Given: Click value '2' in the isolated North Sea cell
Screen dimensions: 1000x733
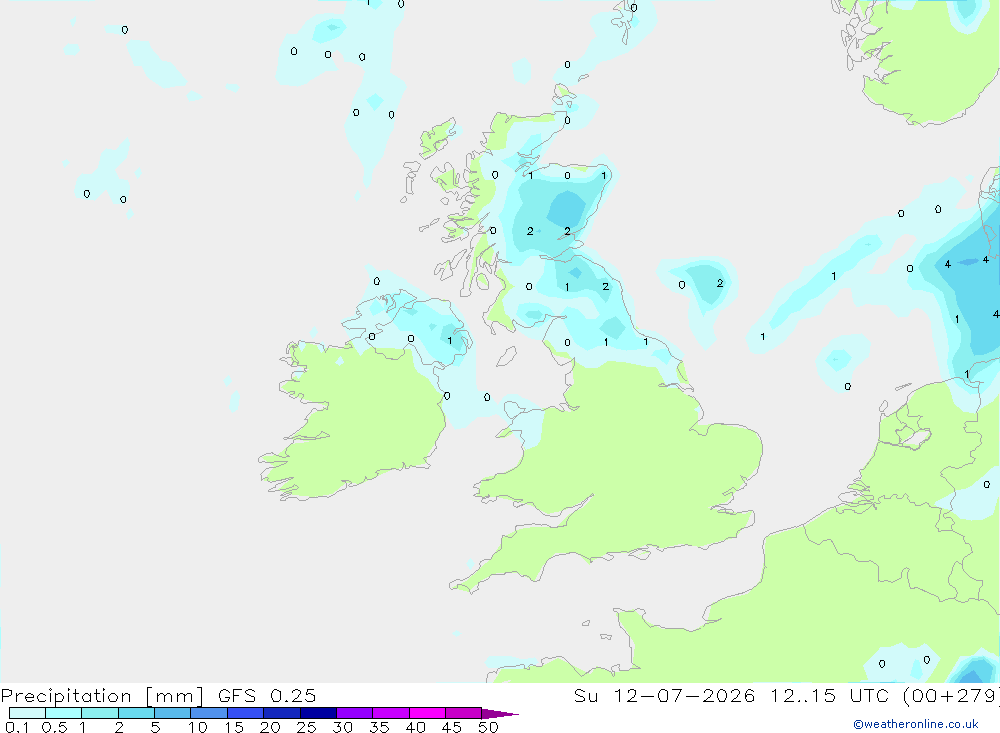Looking at the screenshot, I should (x=720, y=283).
